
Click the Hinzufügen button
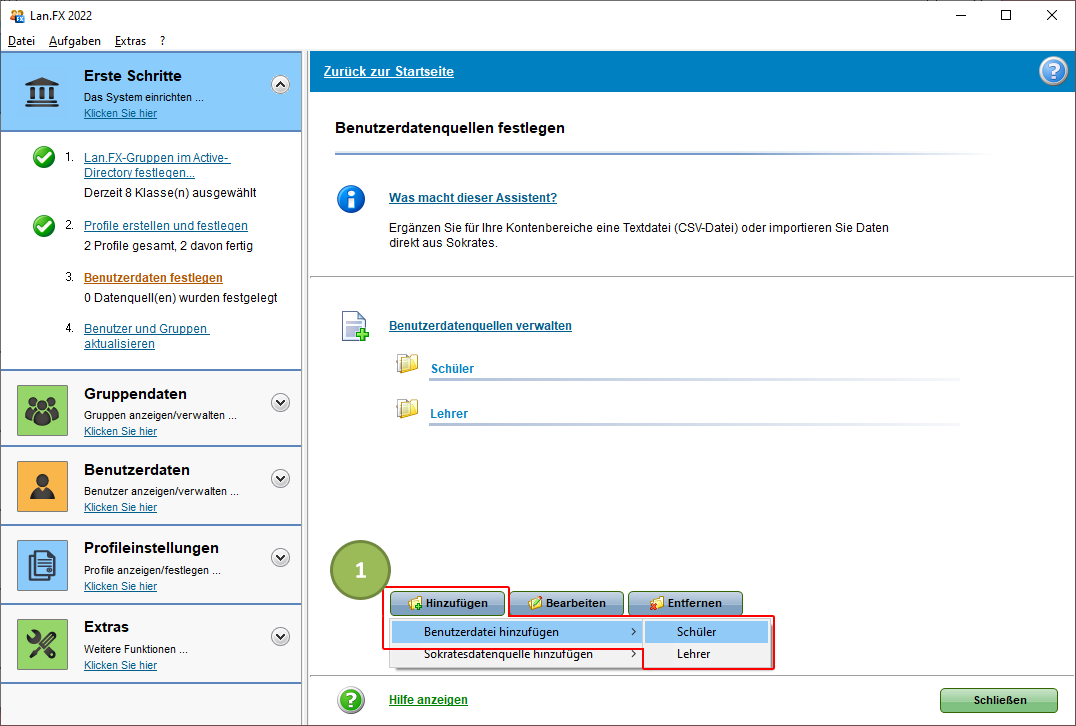pos(447,603)
